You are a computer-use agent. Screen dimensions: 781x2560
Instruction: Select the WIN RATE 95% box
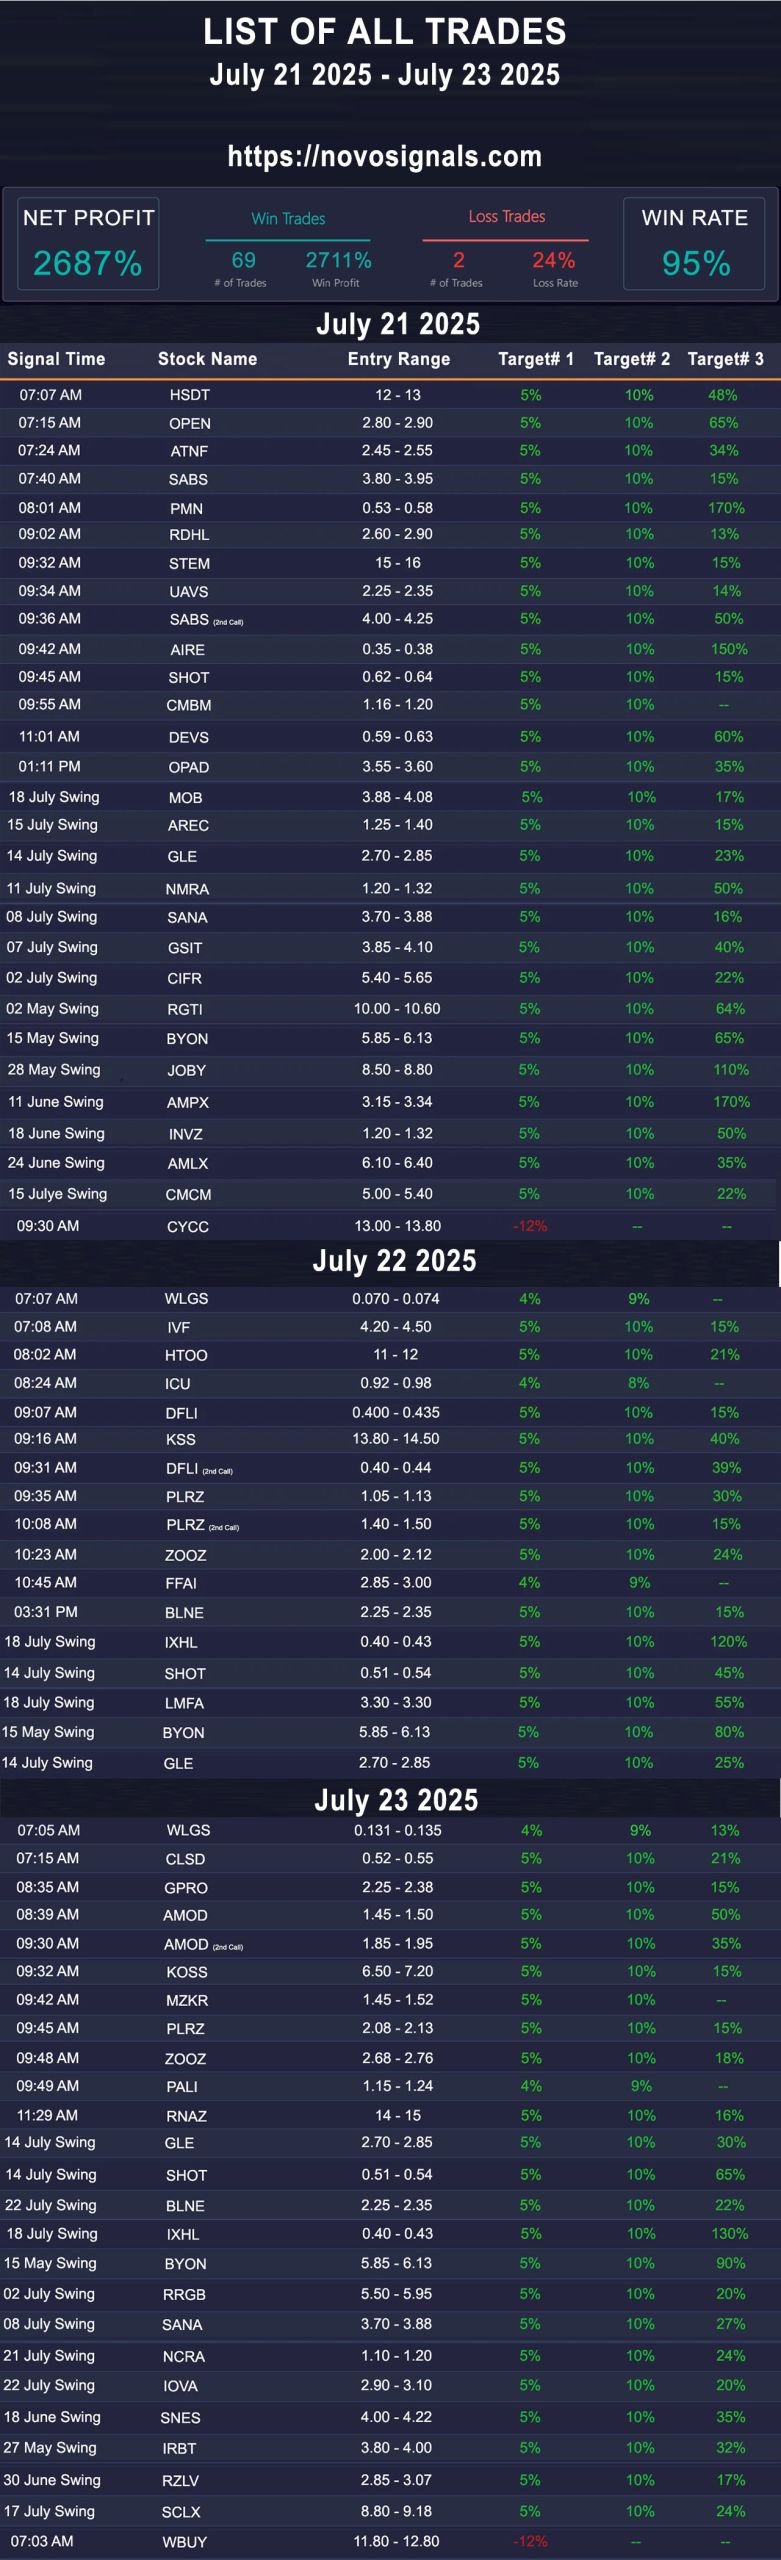[695, 244]
